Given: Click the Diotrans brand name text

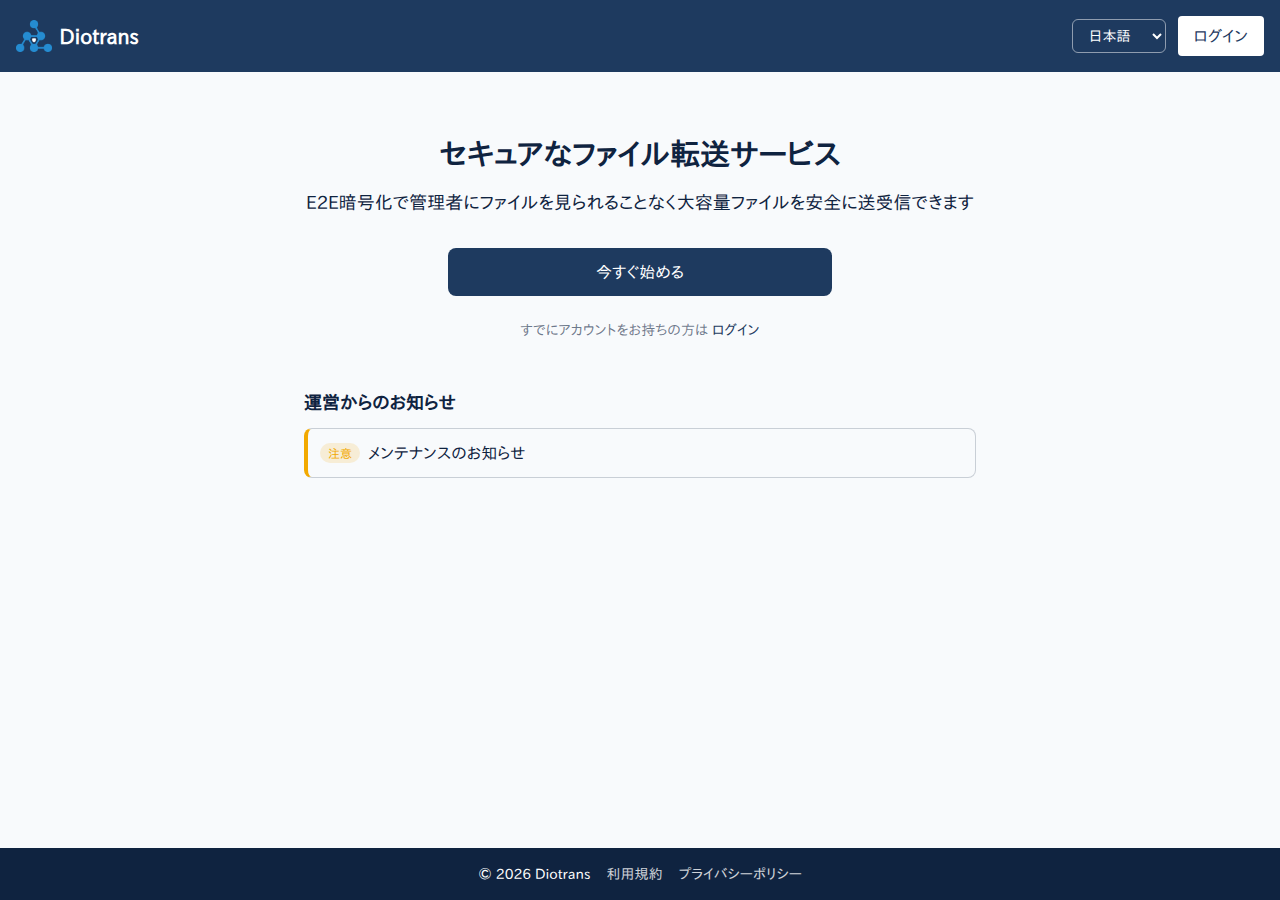Looking at the screenshot, I should point(99,37).
